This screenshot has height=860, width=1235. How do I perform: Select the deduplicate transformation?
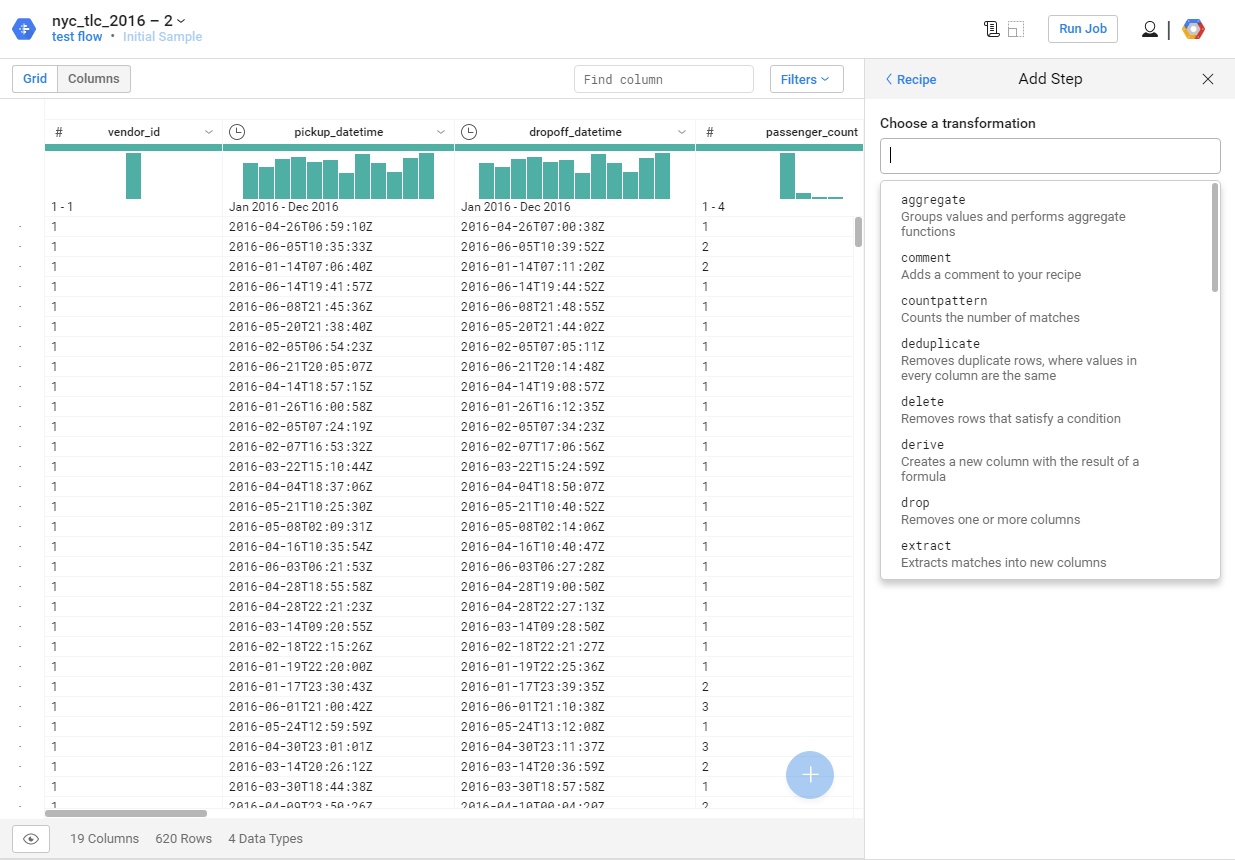1046,359
